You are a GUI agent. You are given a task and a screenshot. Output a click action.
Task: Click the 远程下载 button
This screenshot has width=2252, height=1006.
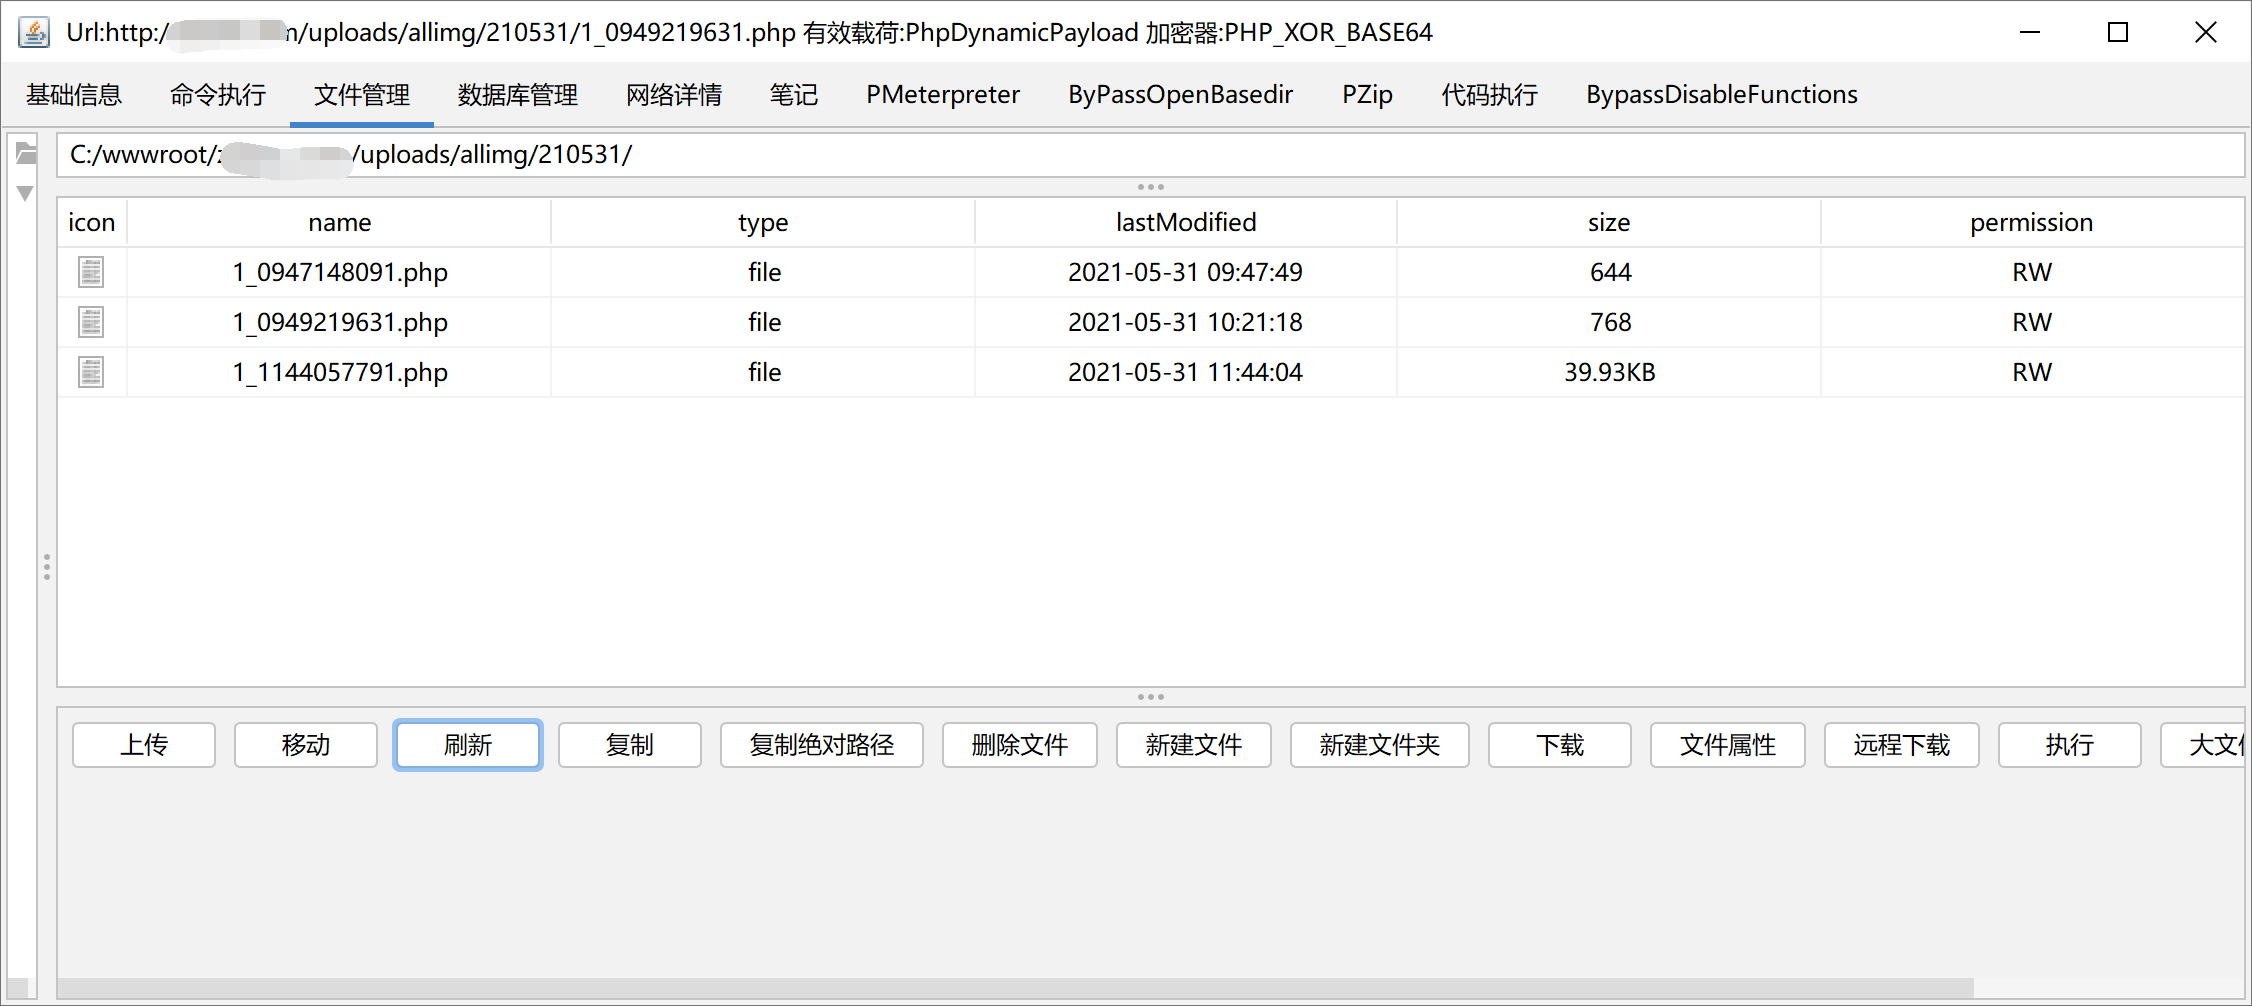(x=1902, y=745)
